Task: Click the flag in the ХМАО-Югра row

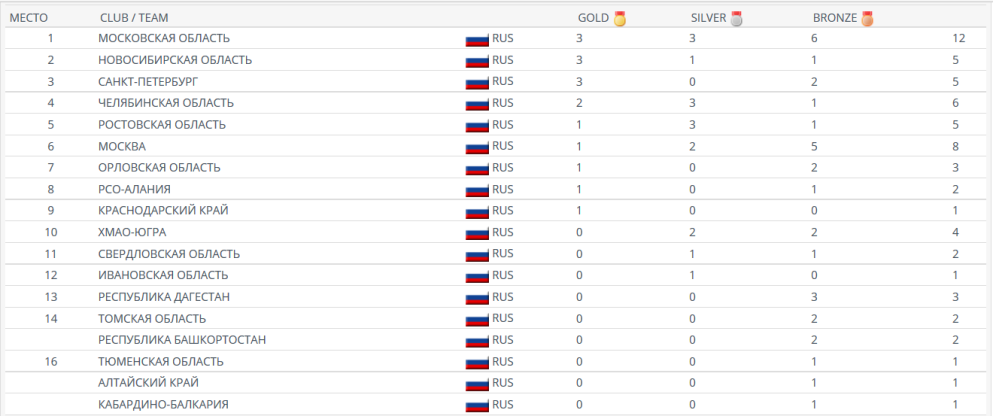Action: tap(477, 233)
